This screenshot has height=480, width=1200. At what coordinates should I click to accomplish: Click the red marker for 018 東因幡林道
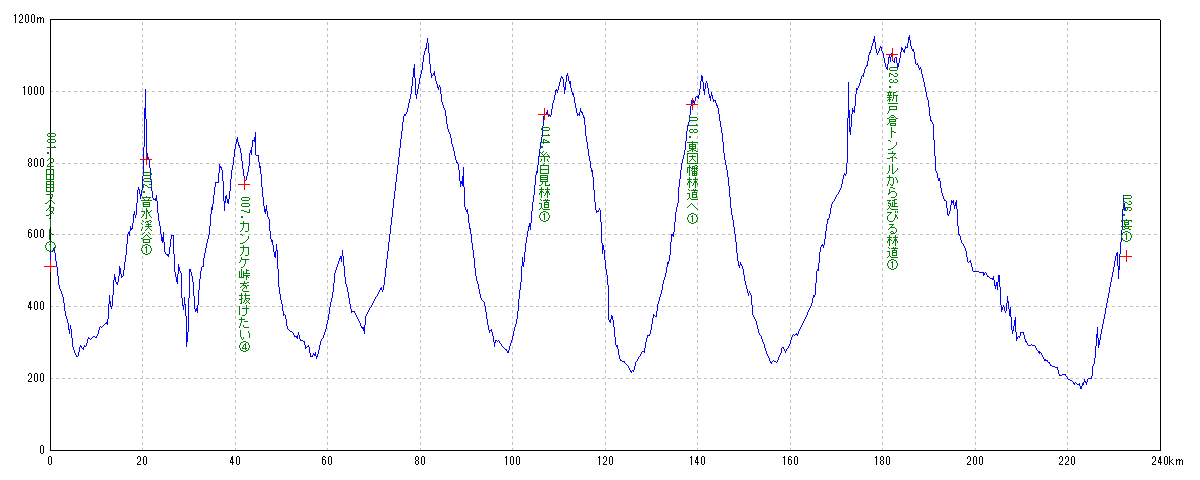691,104
